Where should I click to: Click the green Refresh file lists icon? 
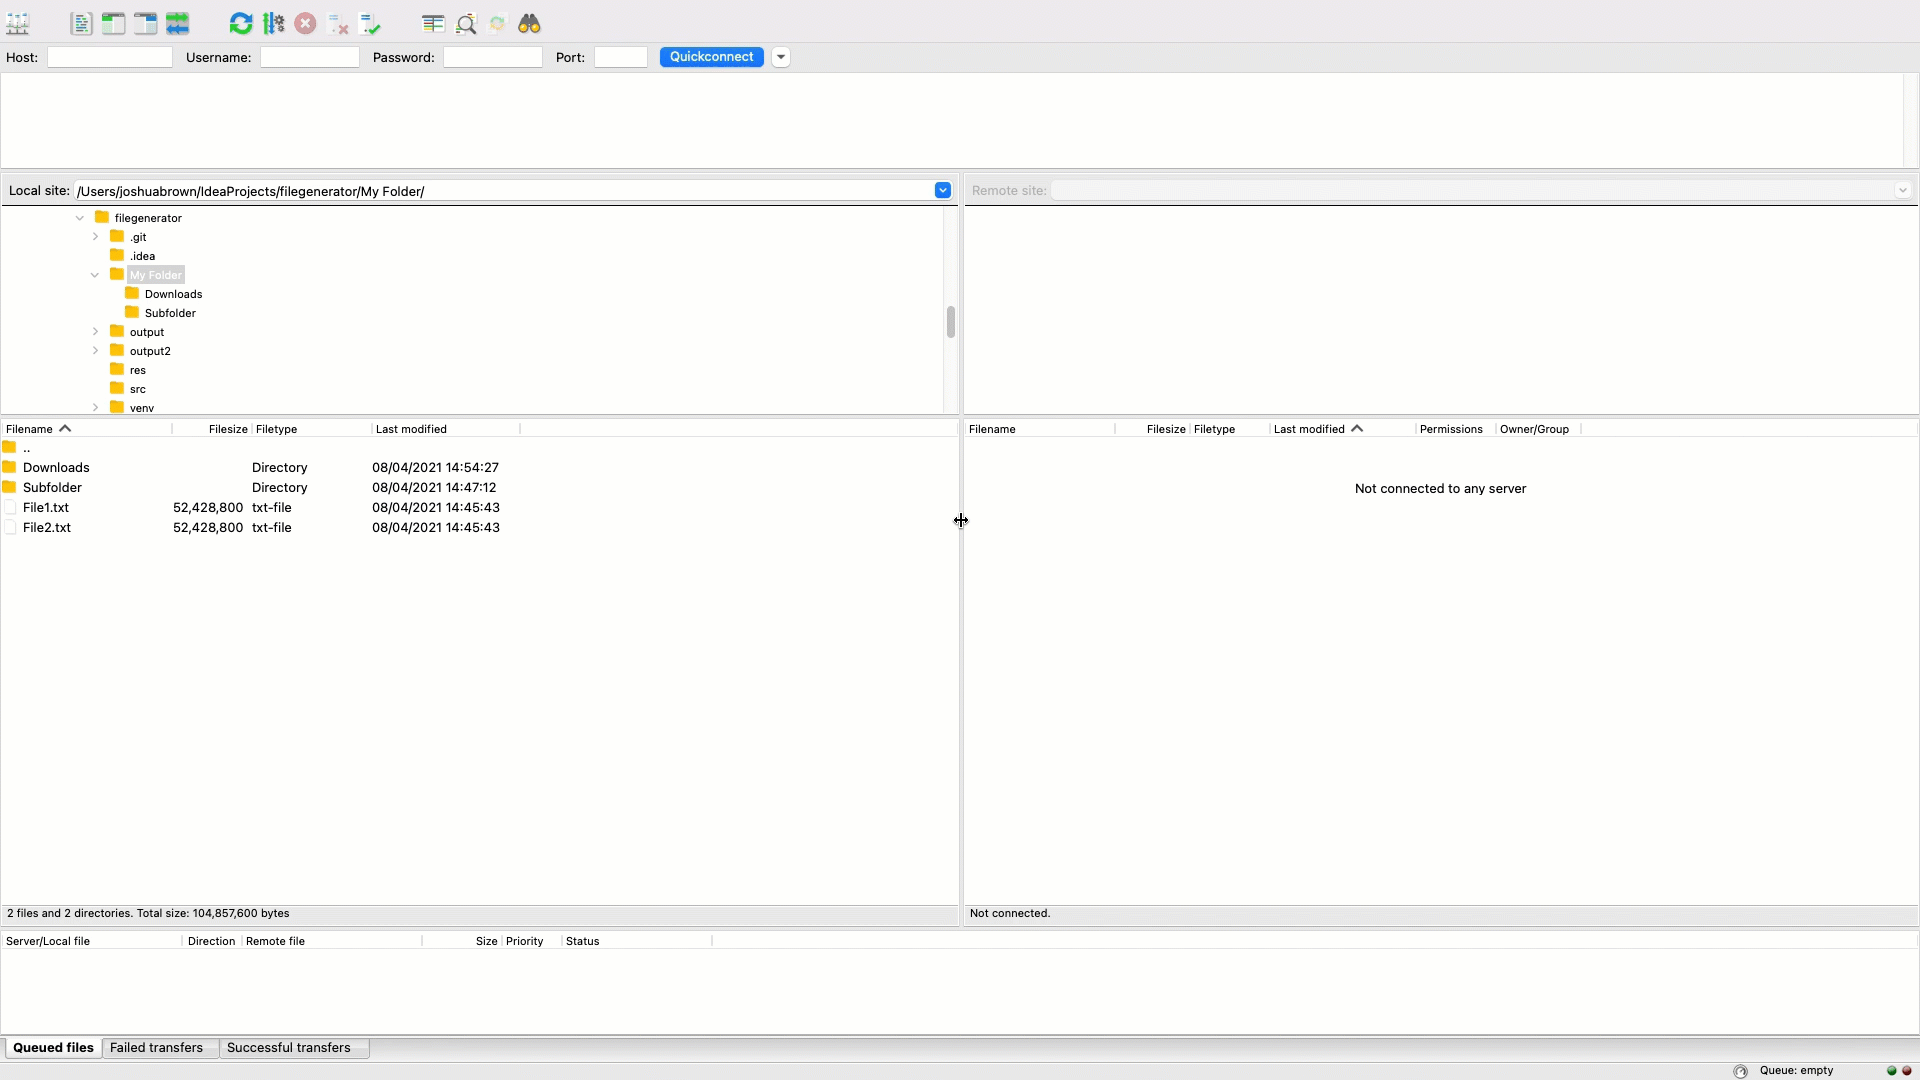241,23
